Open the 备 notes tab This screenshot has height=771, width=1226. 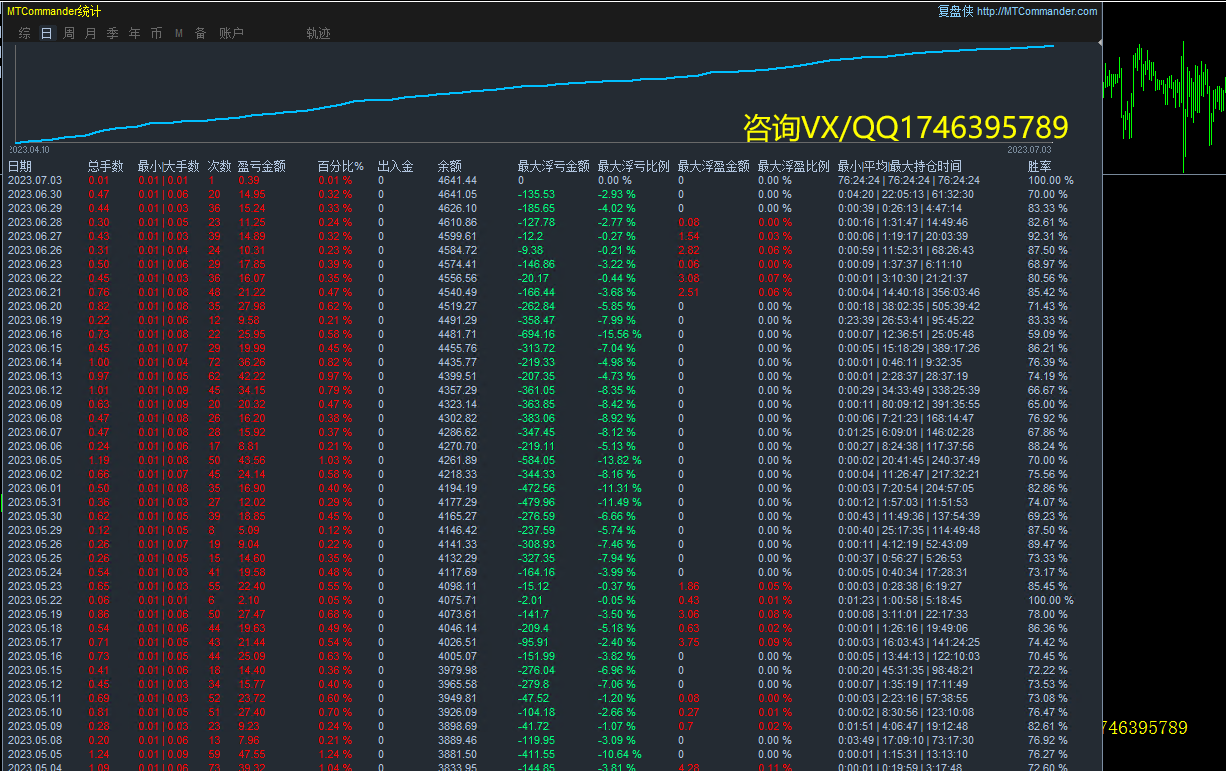click(200, 33)
